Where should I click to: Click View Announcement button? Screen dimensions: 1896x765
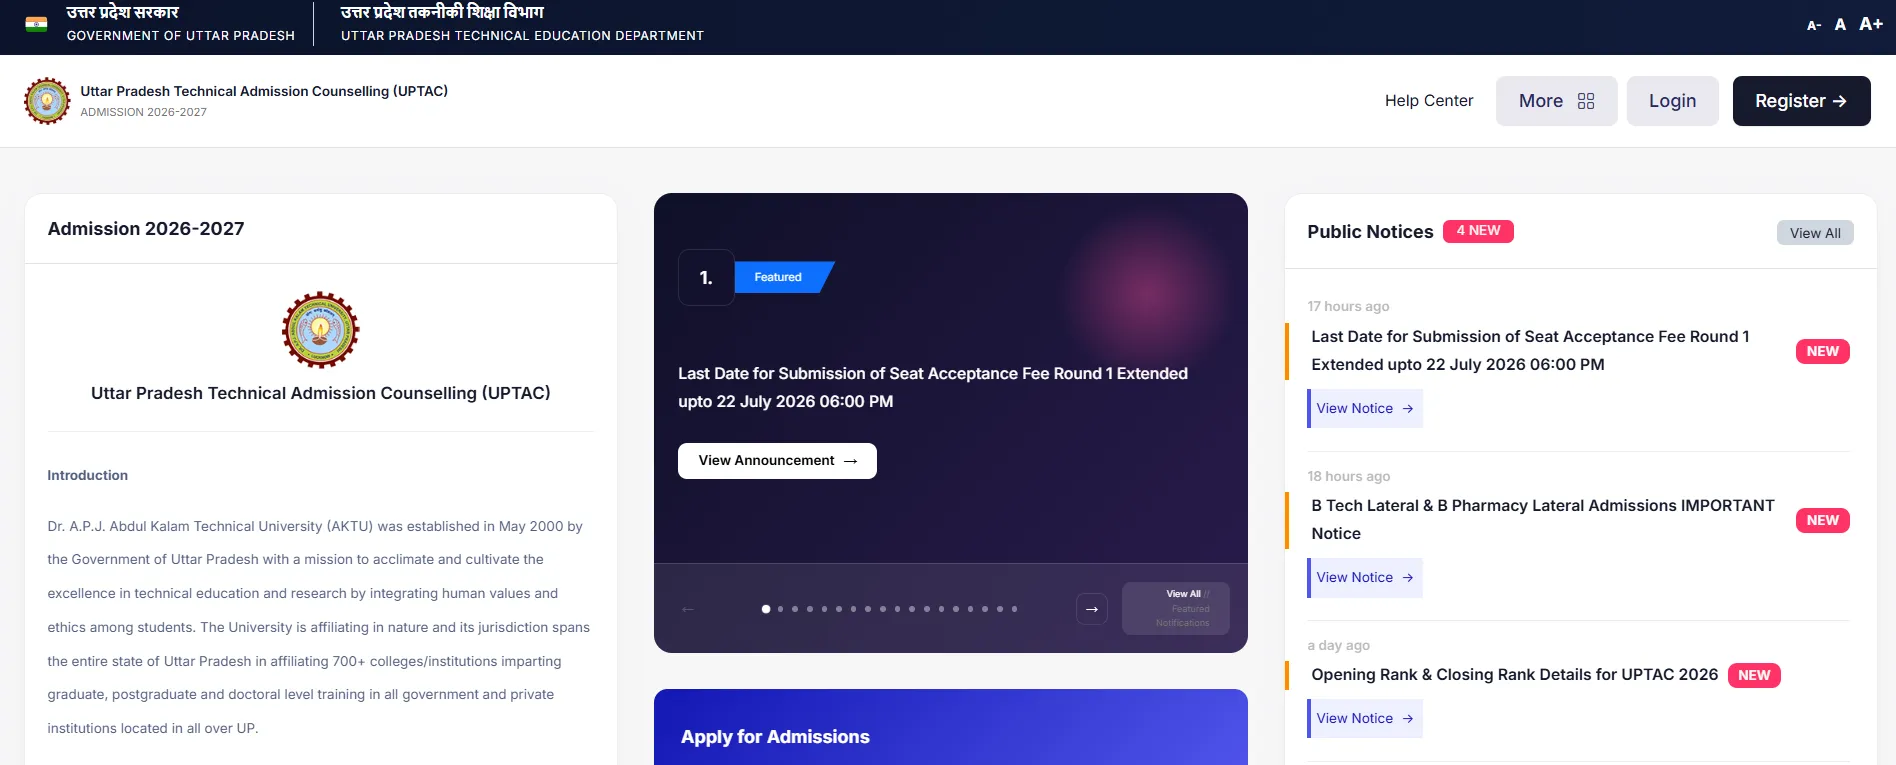pyautogui.click(x=777, y=461)
